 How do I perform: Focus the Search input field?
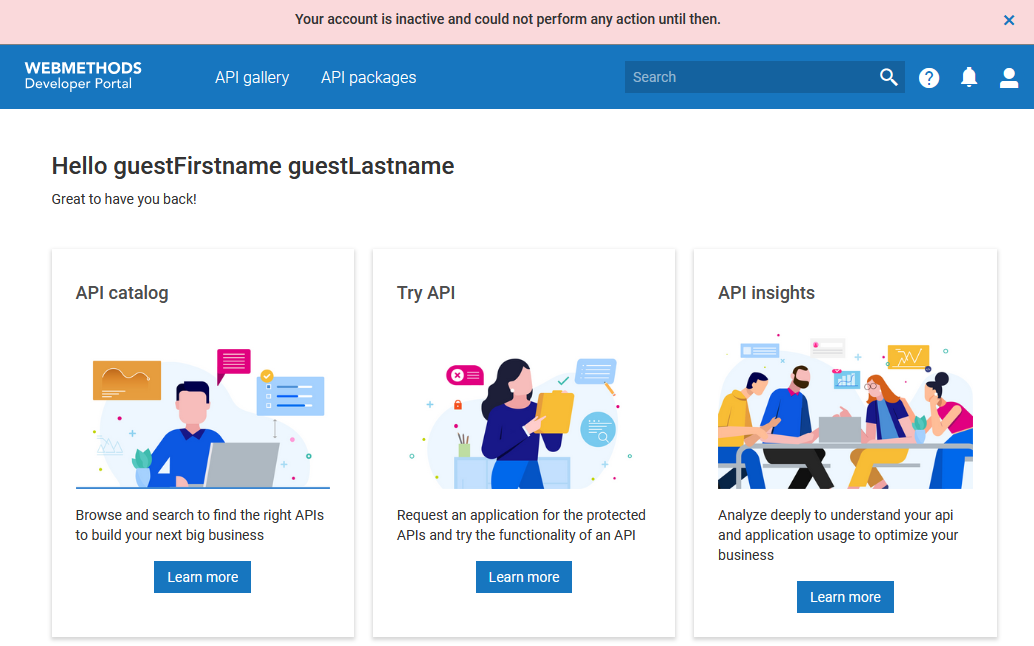[x=750, y=77]
